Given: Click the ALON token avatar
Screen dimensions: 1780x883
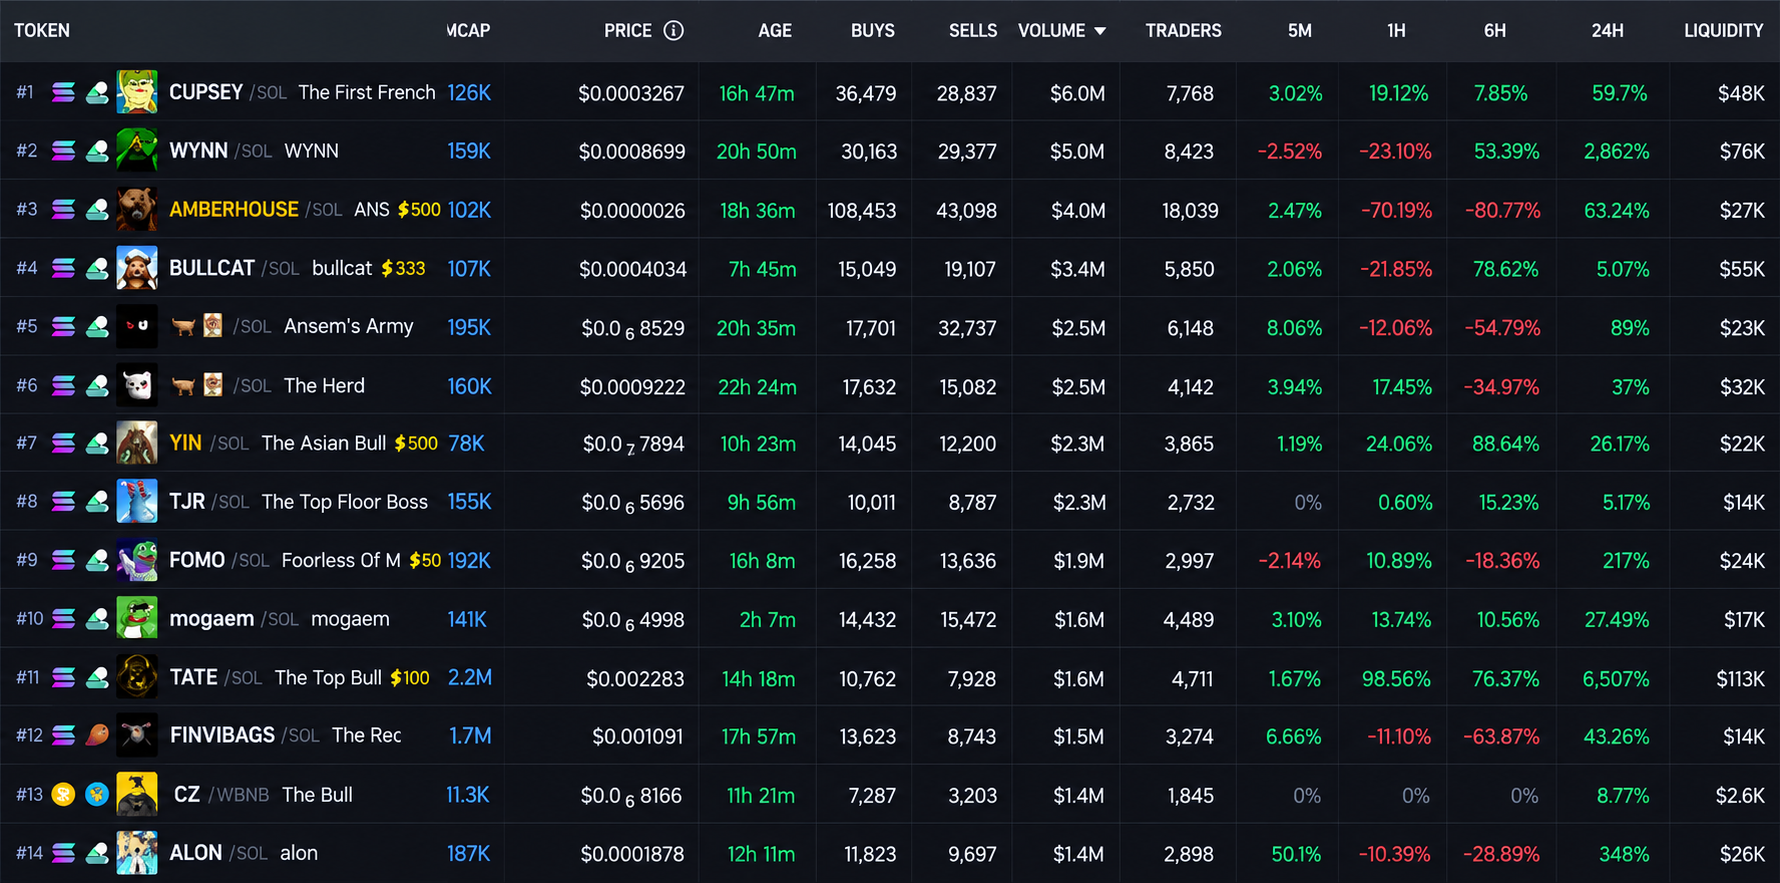Looking at the screenshot, I should (137, 853).
